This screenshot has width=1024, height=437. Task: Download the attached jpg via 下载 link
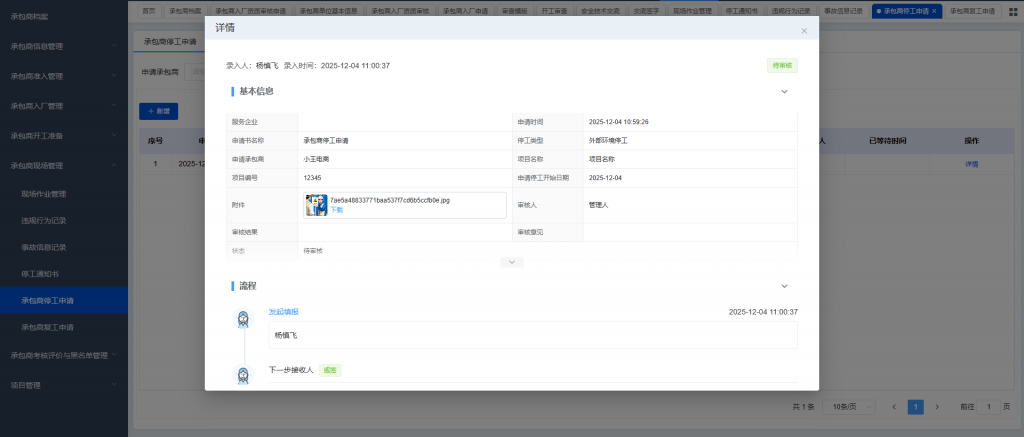point(337,210)
